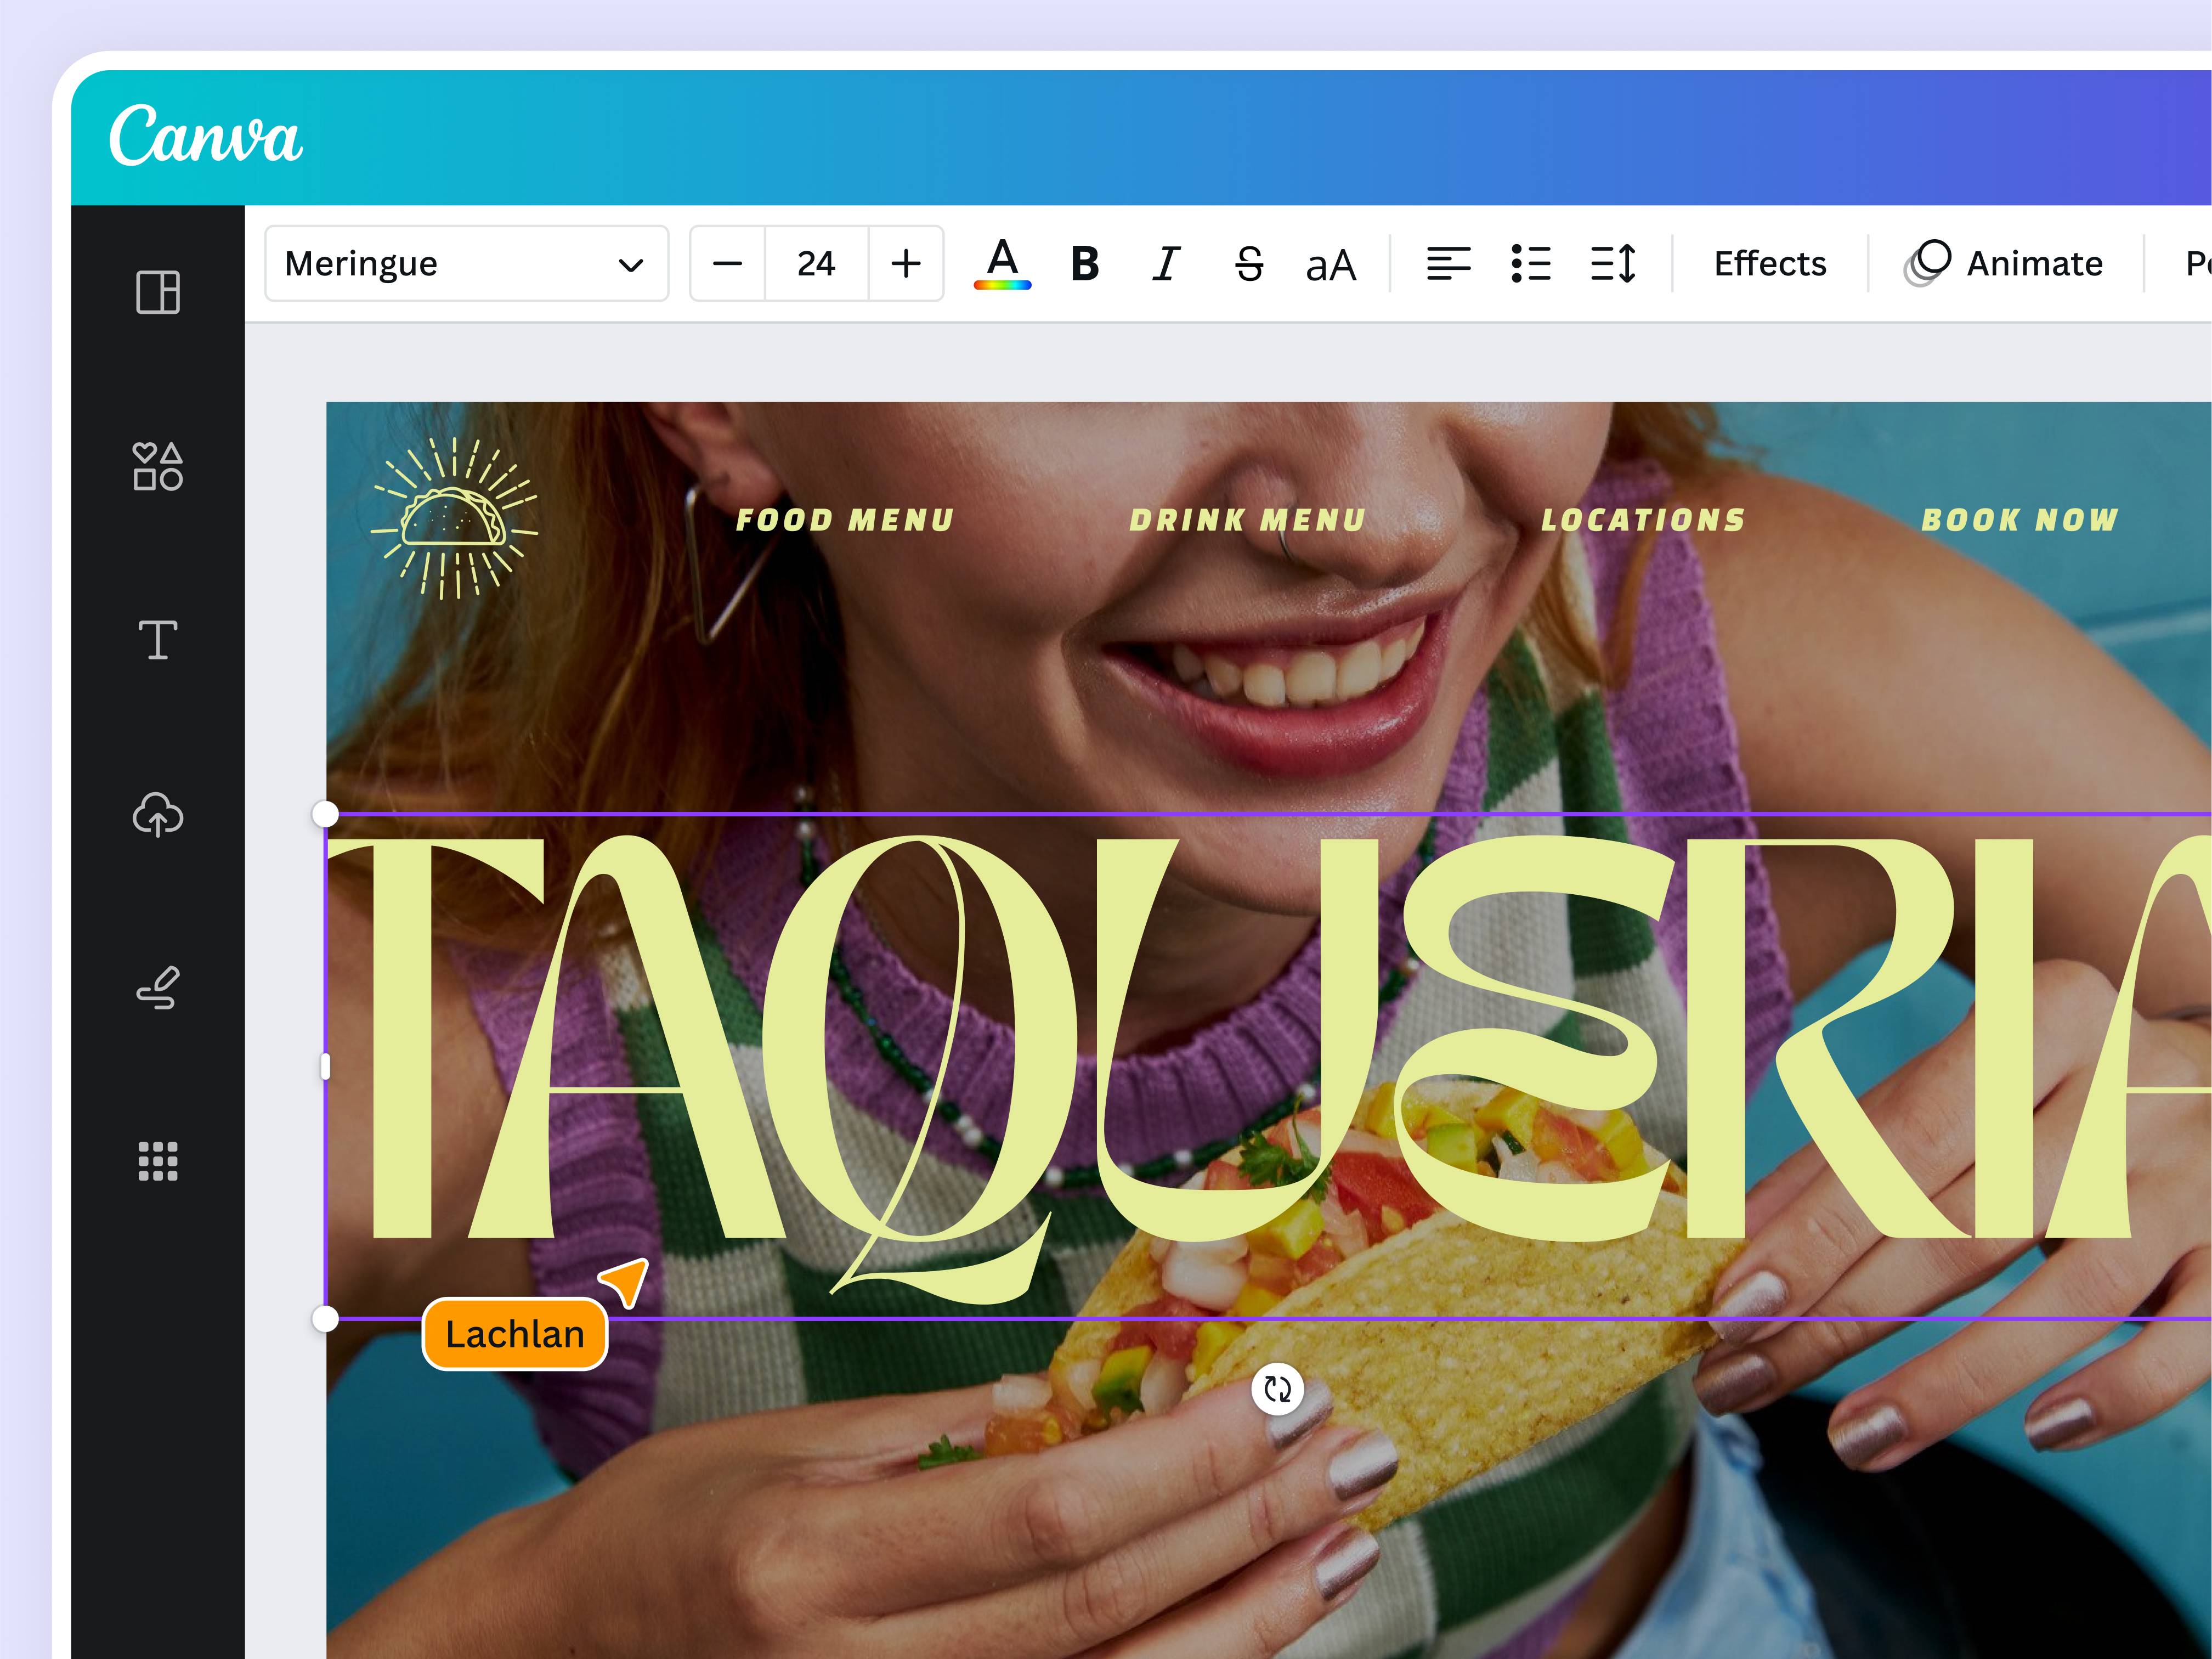The width and height of the screenshot is (2212, 1659).
Task: Toggle italic formatting
Action: (1166, 264)
